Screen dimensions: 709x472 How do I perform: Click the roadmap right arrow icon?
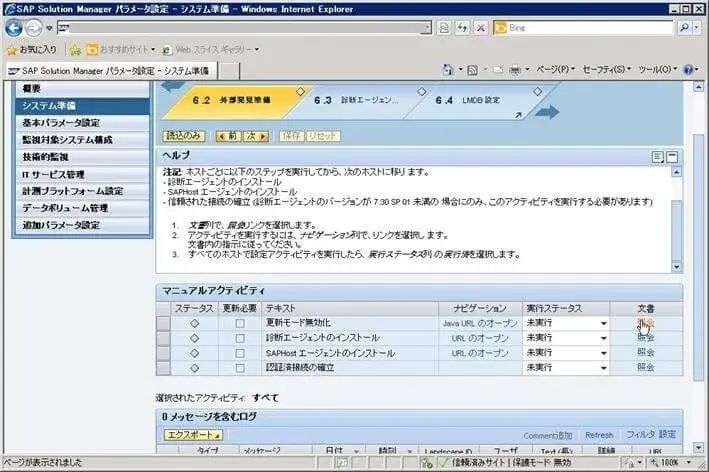[547, 112]
